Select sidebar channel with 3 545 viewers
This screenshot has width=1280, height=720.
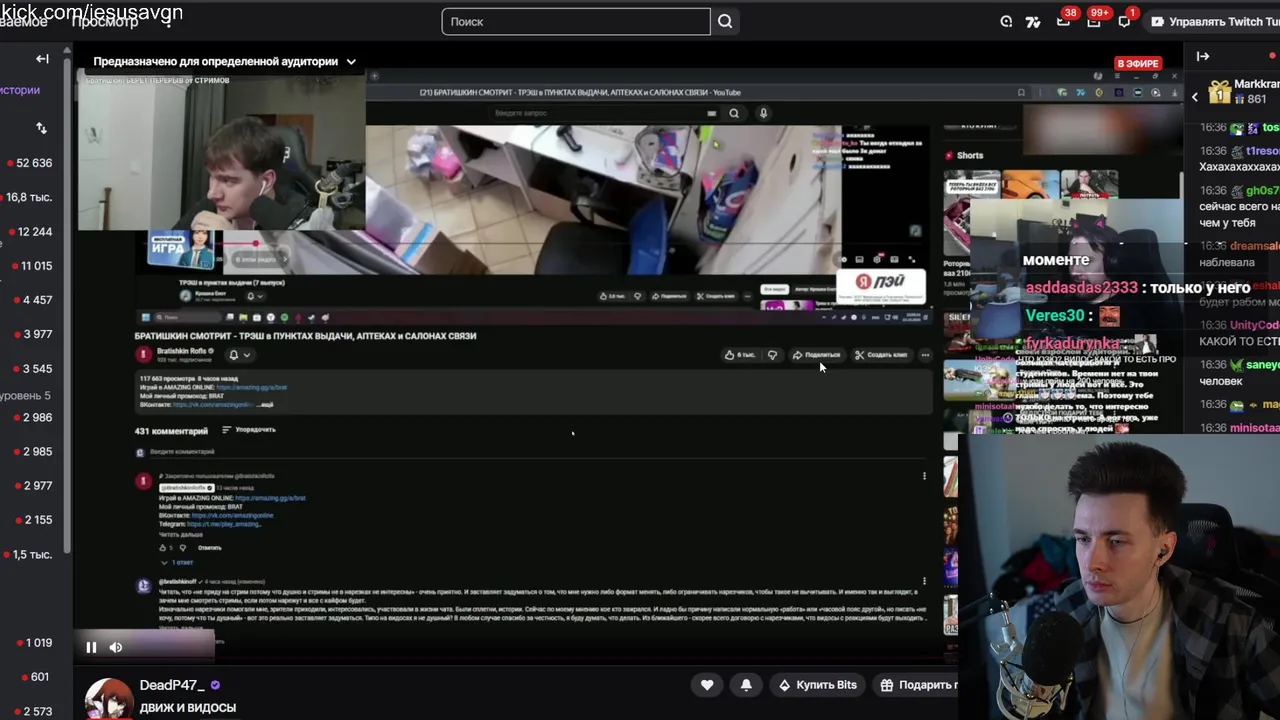tap(31, 368)
